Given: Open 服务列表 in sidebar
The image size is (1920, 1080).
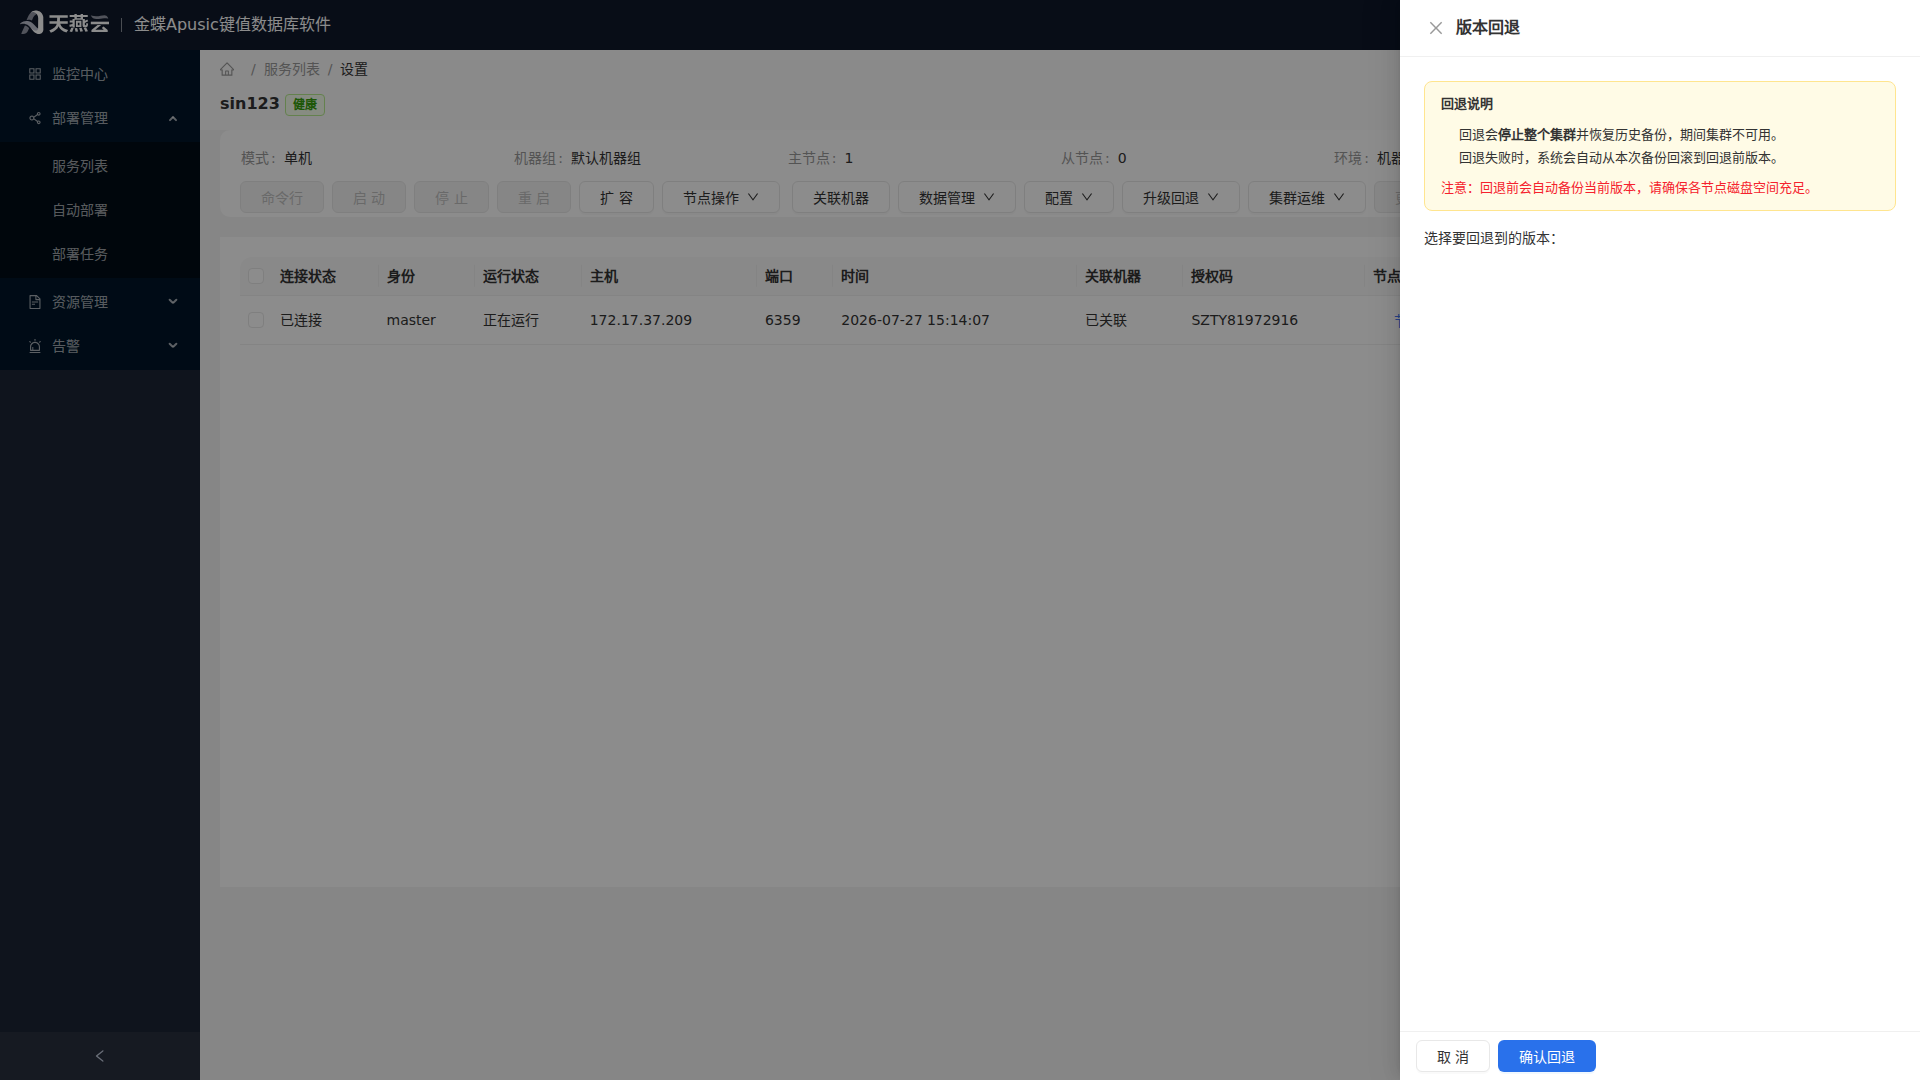Looking at the screenshot, I should tap(100, 166).
